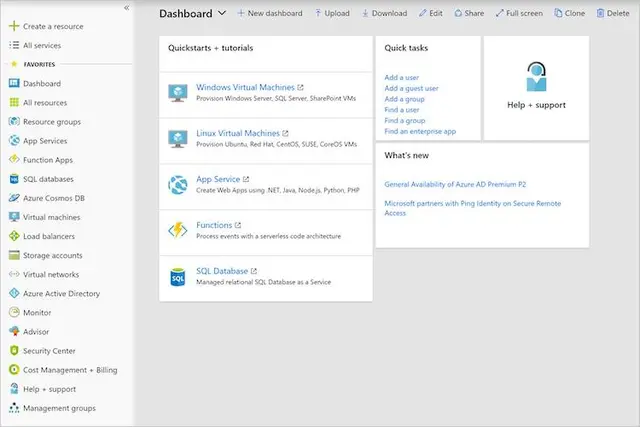Viewport: 640px width, 427px height.
Task: Open the Advisor icon
Action: click(x=14, y=331)
